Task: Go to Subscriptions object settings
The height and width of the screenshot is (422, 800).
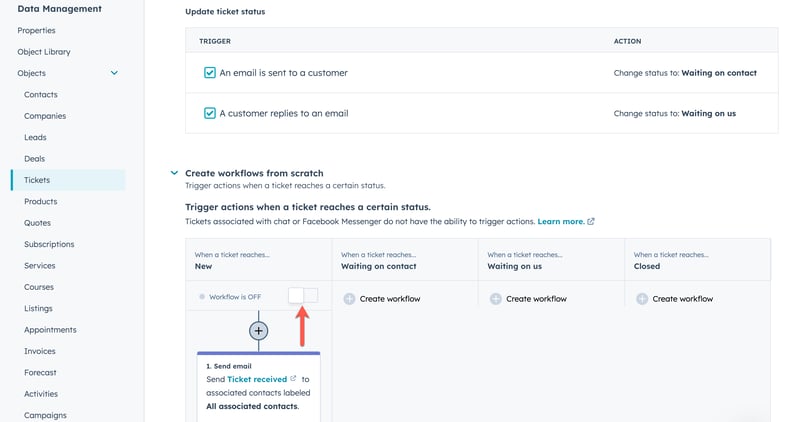Action: click(49, 244)
